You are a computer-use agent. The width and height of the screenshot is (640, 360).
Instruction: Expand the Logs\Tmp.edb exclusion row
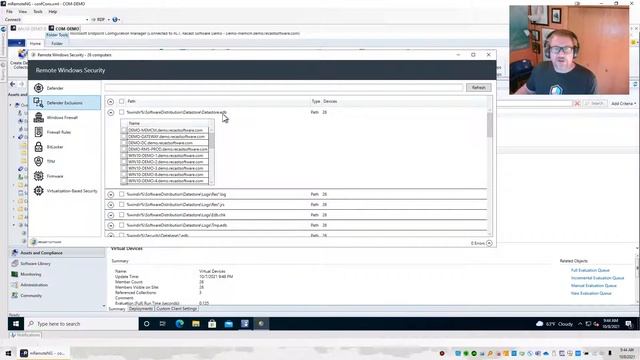point(111,225)
